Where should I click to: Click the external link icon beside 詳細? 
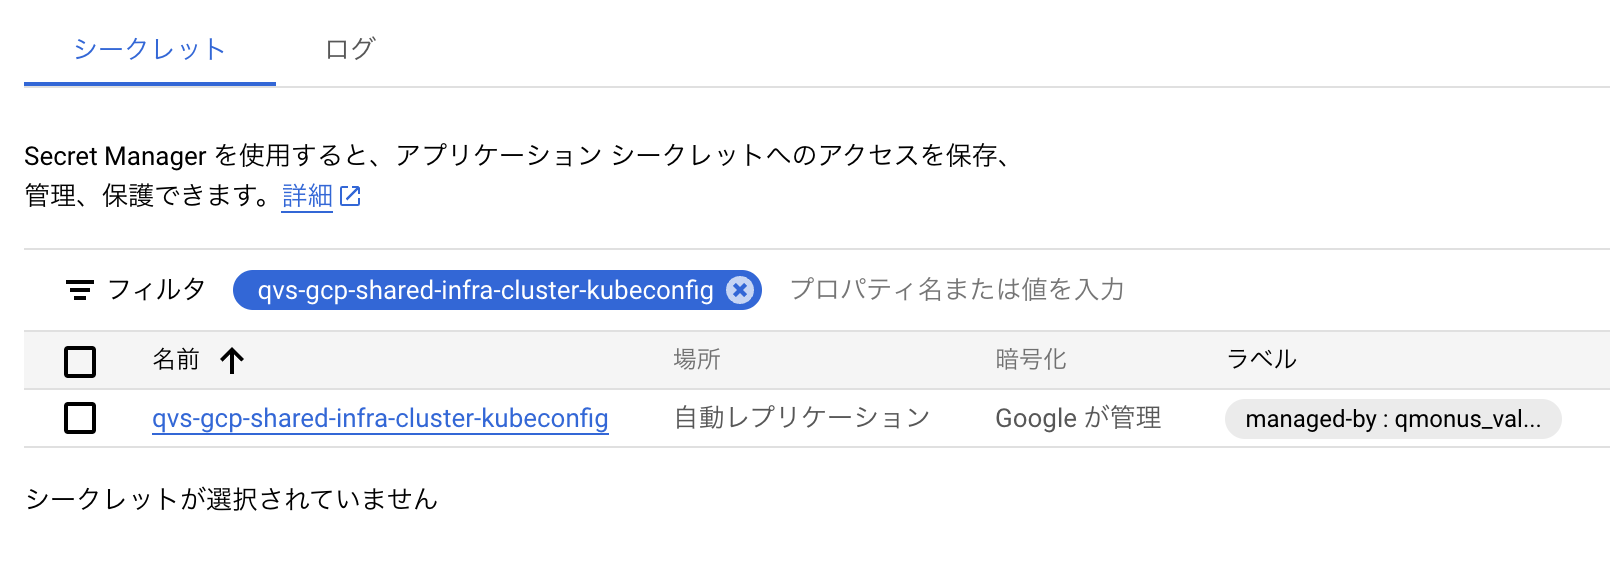pos(350,196)
